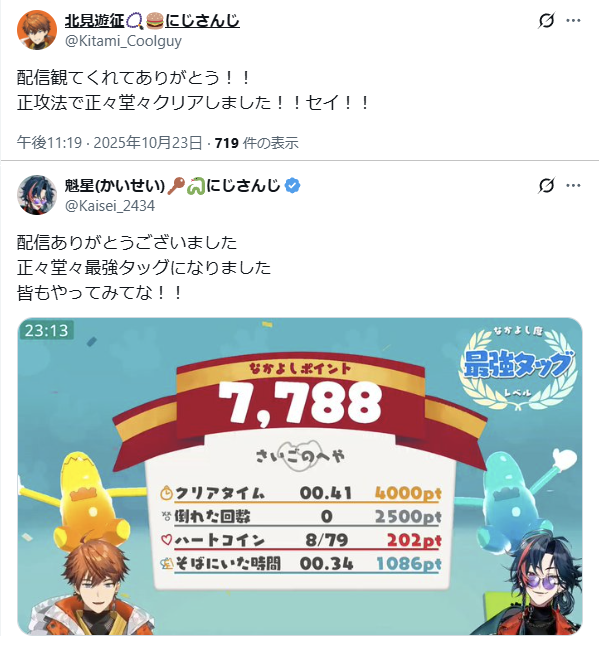Click the 午後11:19 2025年10月23日 timestamp
Screen dimensions: 599x649
click(110, 143)
